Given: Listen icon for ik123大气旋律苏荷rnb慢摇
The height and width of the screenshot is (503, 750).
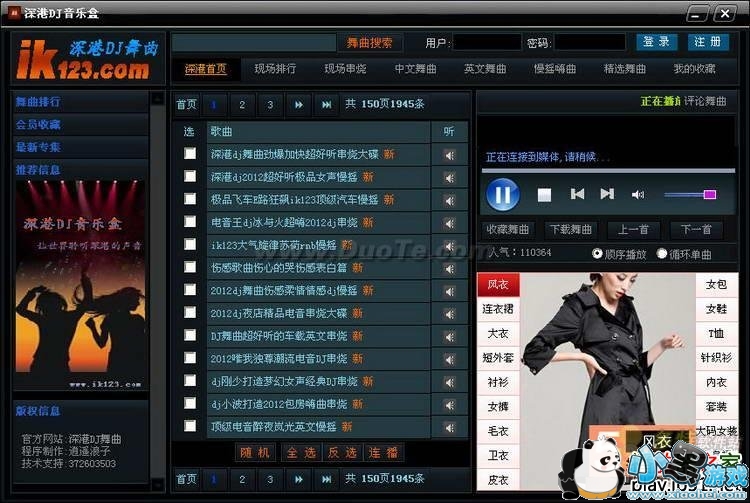Looking at the screenshot, I should [449, 246].
